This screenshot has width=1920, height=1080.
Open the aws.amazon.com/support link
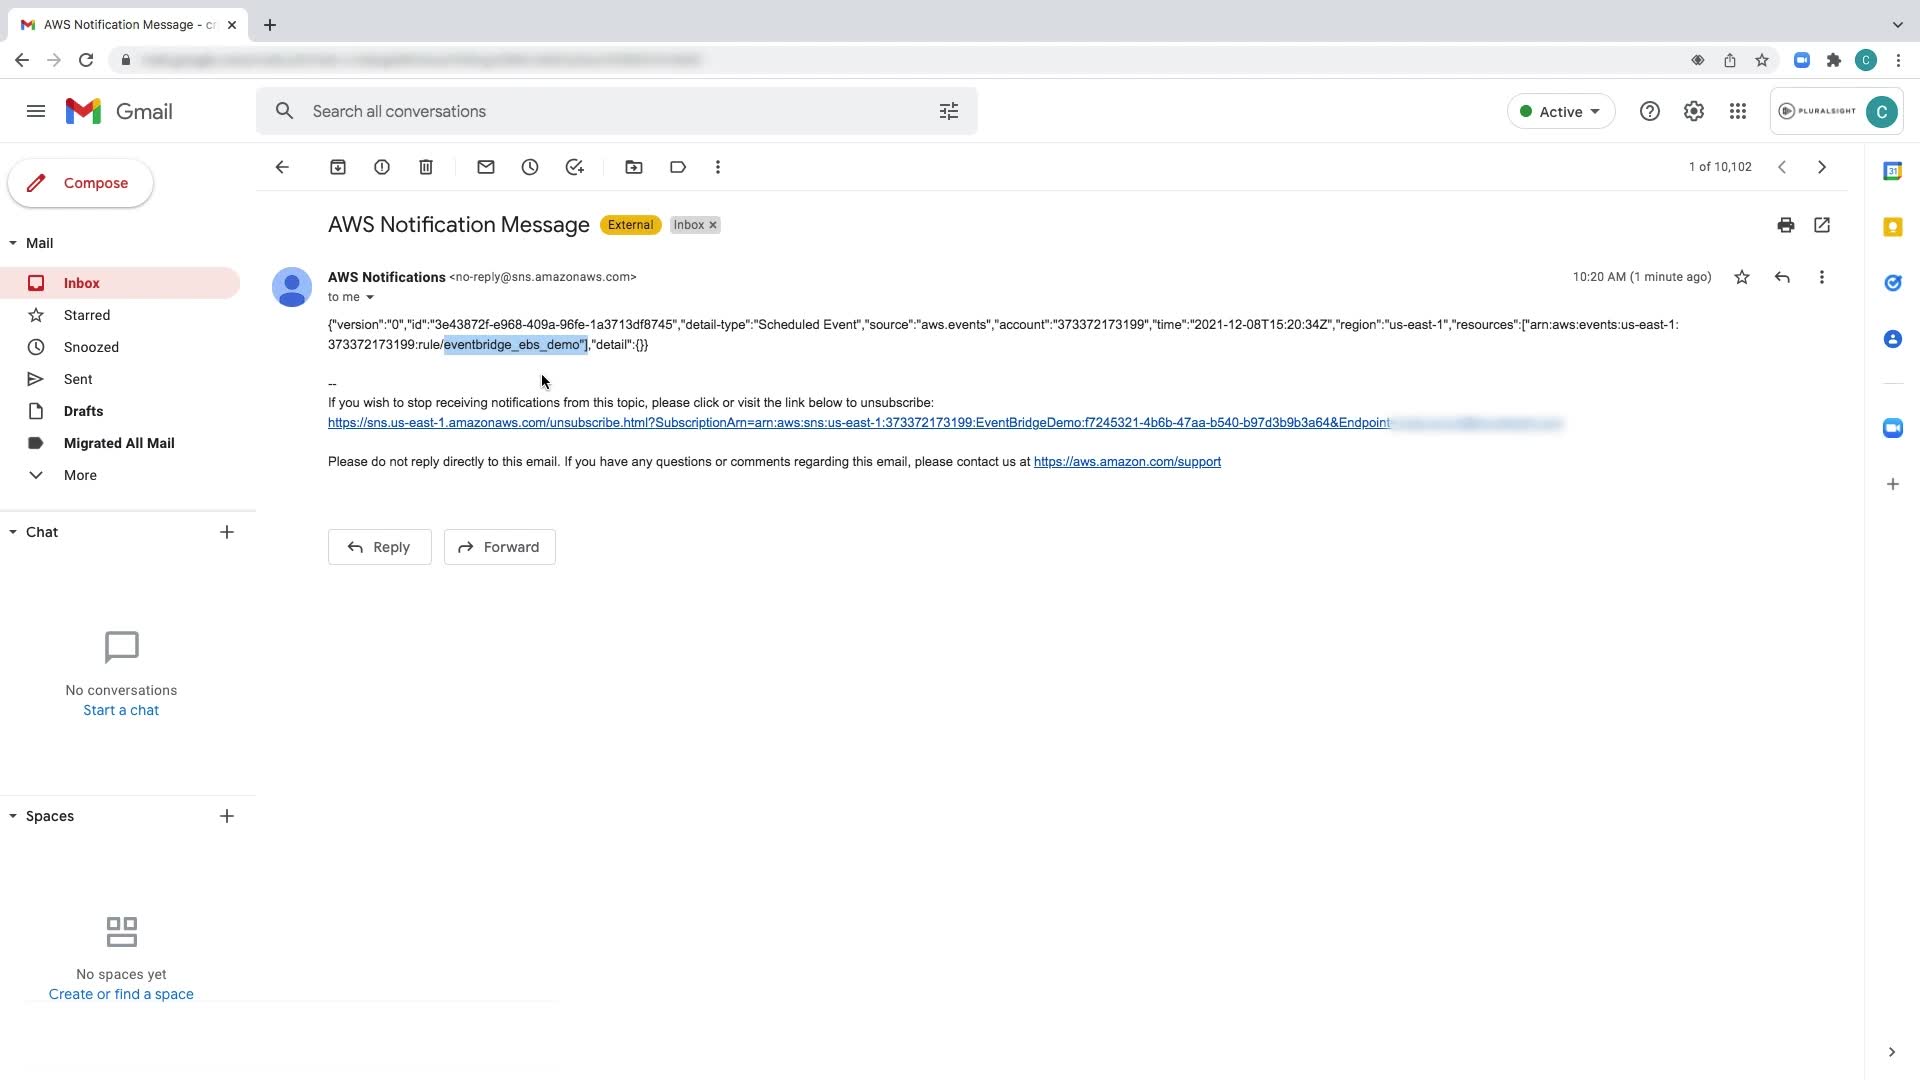1127,462
